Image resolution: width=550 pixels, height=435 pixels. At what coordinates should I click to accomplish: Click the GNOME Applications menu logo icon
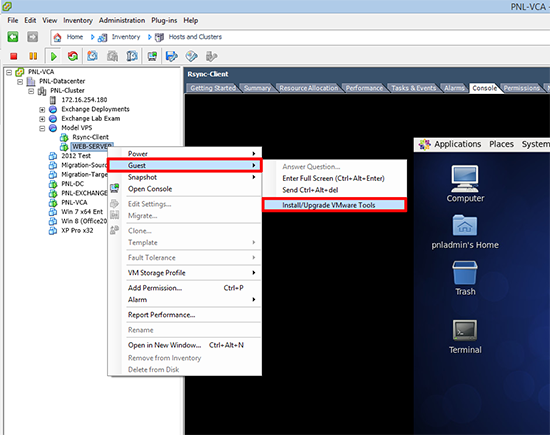click(424, 144)
